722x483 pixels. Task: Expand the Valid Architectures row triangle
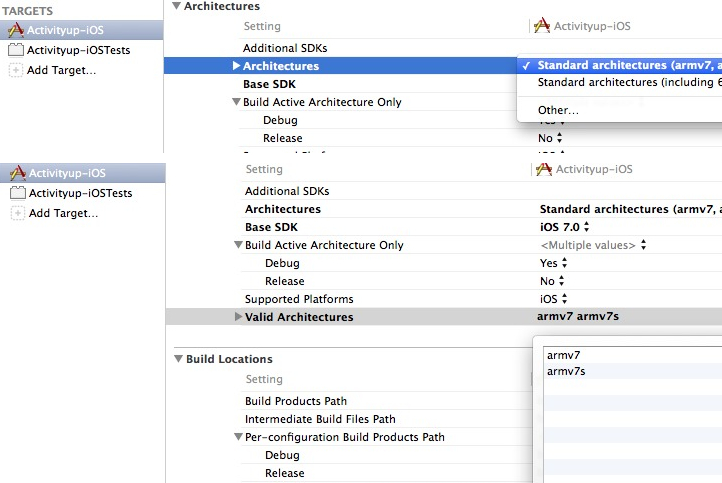[238, 317]
